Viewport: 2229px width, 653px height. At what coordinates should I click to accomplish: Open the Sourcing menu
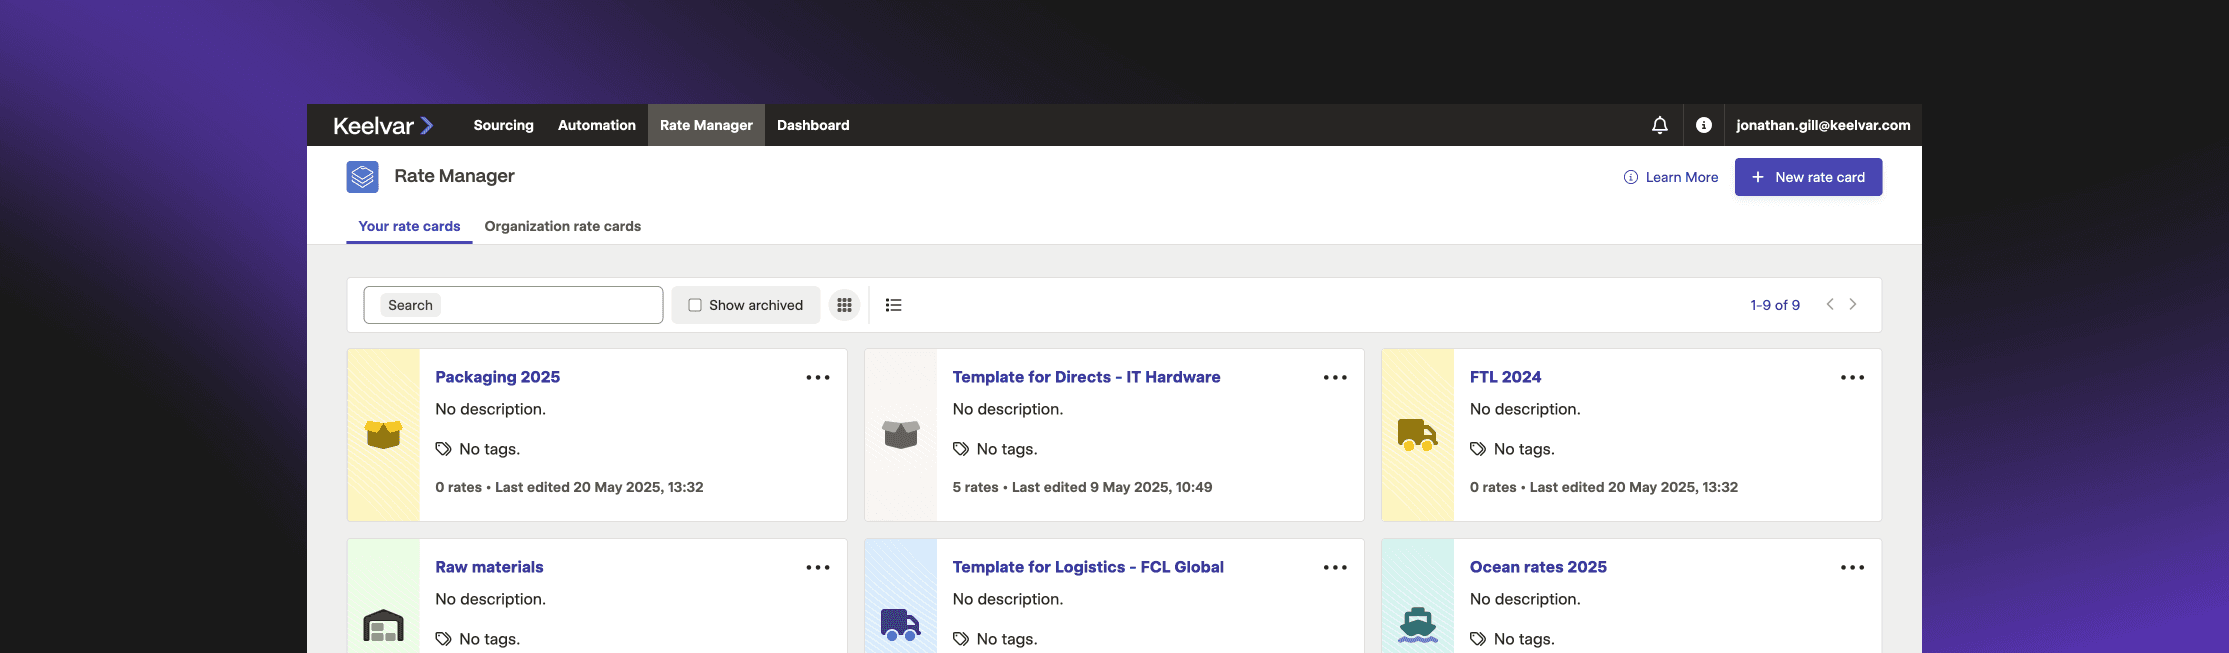[x=503, y=125]
